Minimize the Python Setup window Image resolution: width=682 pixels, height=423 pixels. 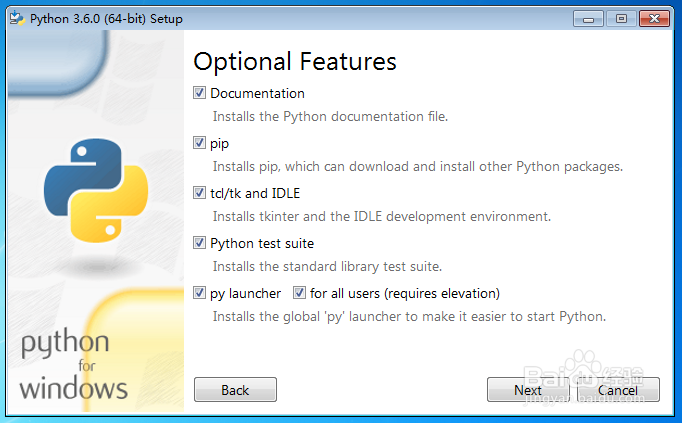click(x=590, y=18)
